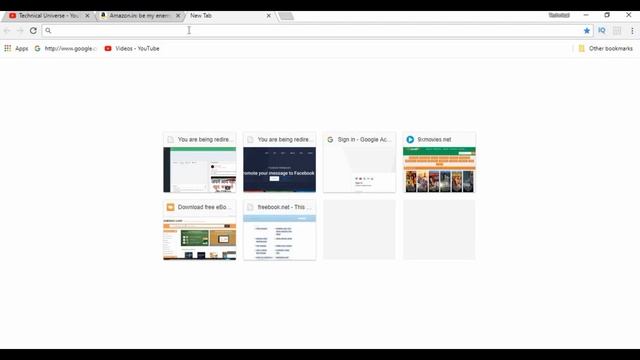Close the New Tab tab
This screenshot has height=360, width=640.
coord(269,16)
